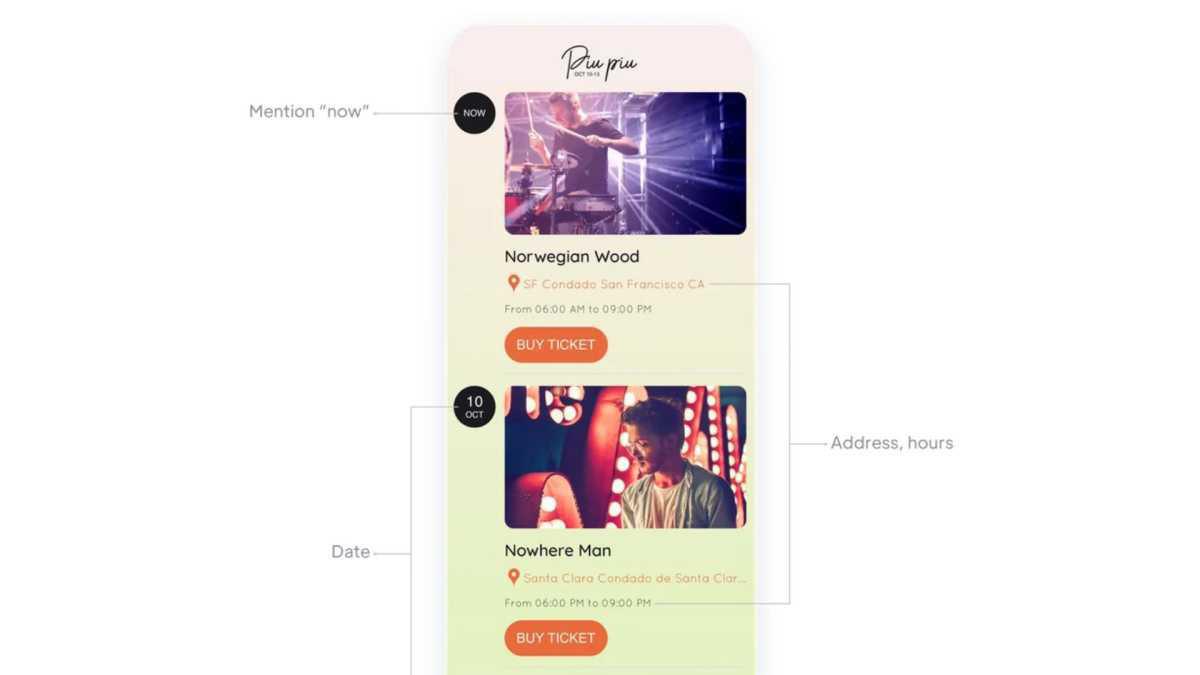Select the 06:00 PM to 09:00 PM hours

[x=578, y=603]
